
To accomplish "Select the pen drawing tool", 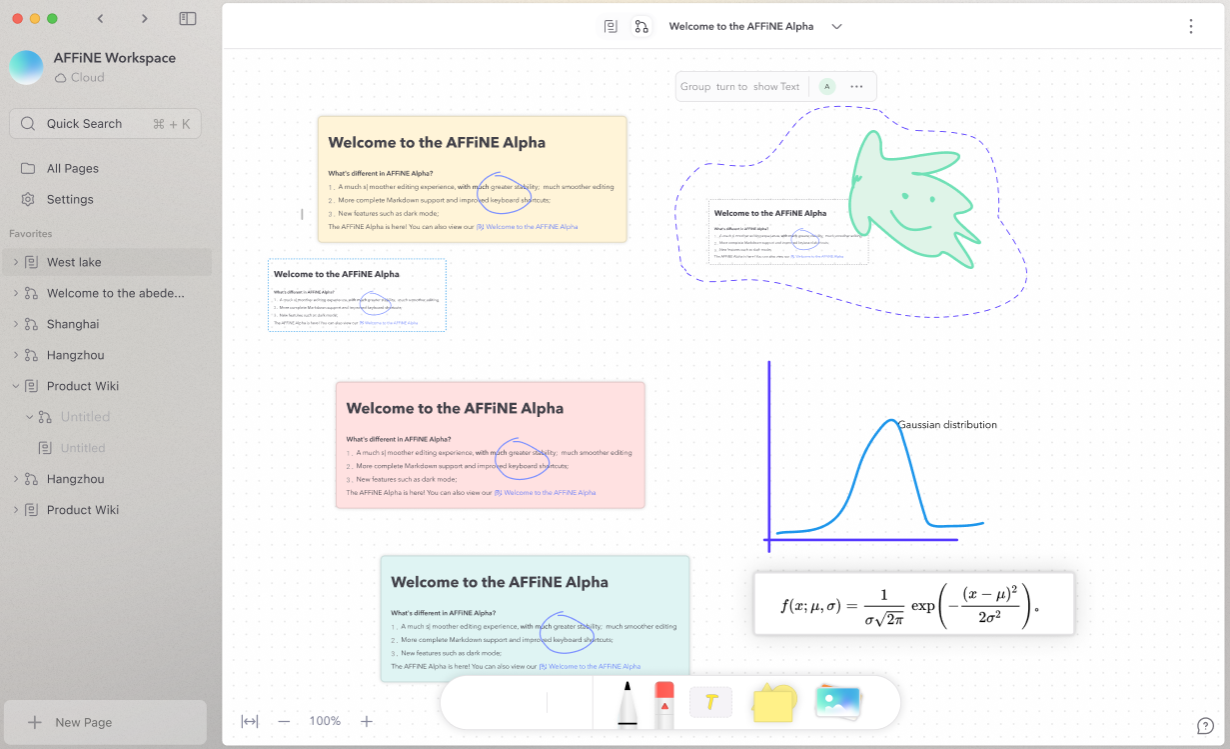I will pos(627,704).
